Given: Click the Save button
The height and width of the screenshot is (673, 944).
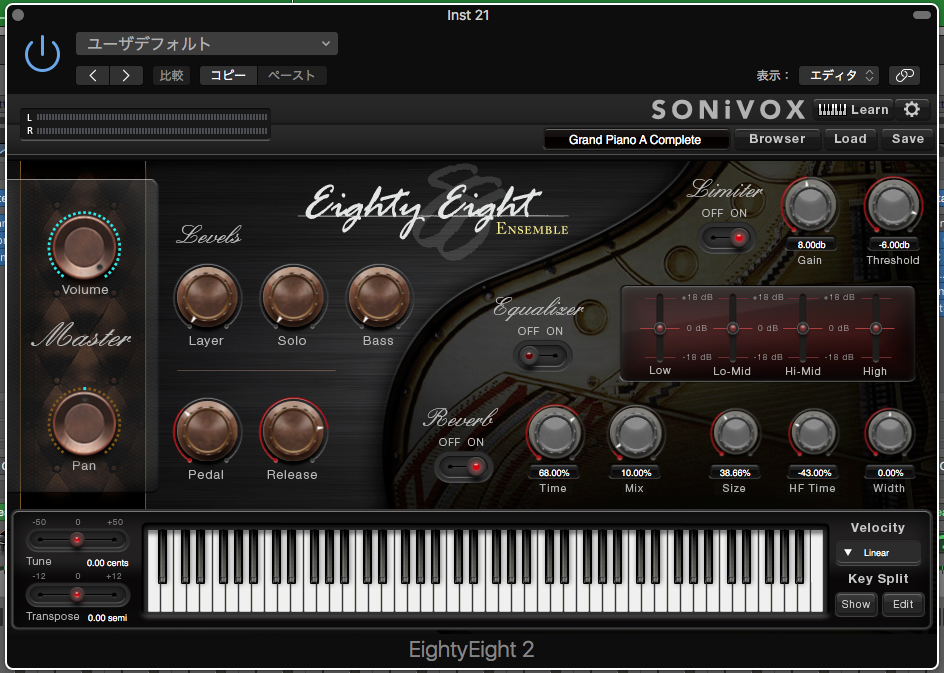Looking at the screenshot, I should pyautogui.click(x=907, y=139).
